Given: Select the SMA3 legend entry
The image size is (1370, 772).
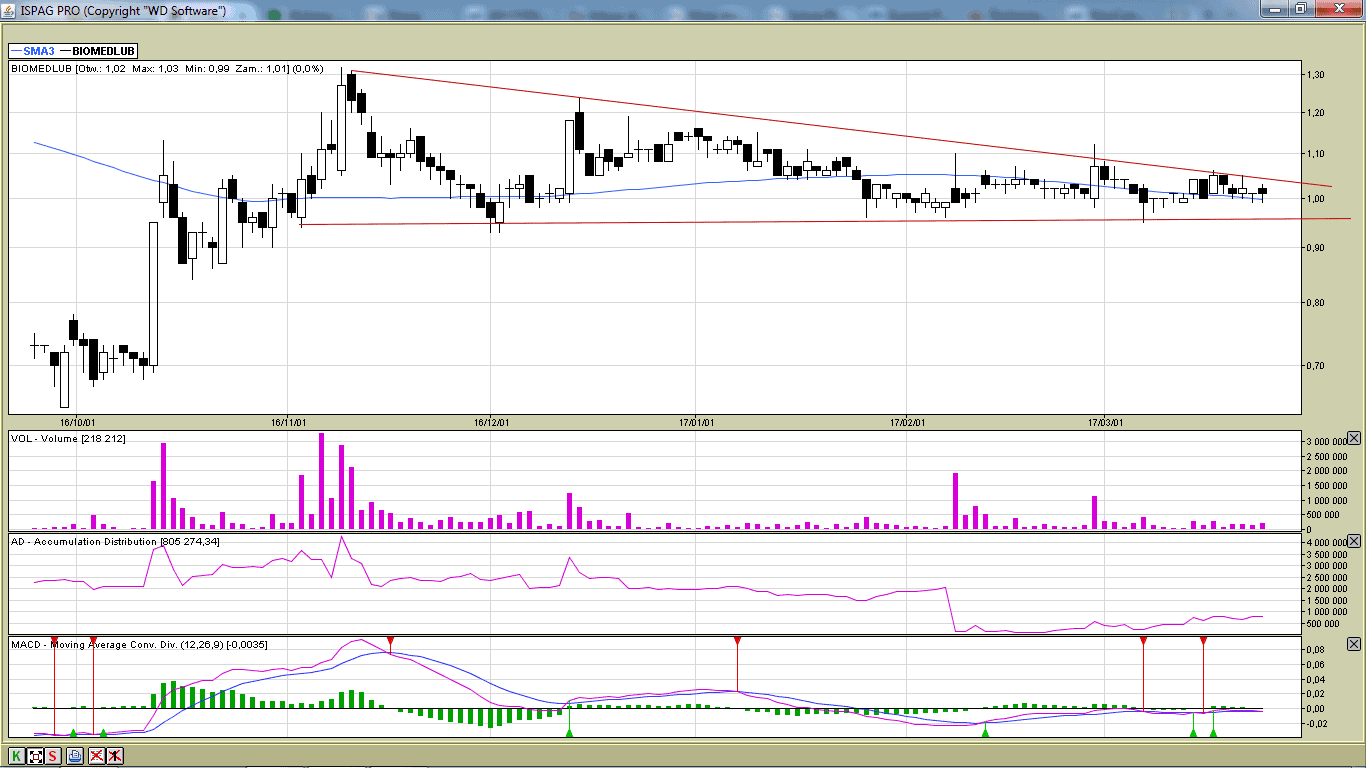Looking at the screenshot, I should pyautogui.click(x=32, y=51).
